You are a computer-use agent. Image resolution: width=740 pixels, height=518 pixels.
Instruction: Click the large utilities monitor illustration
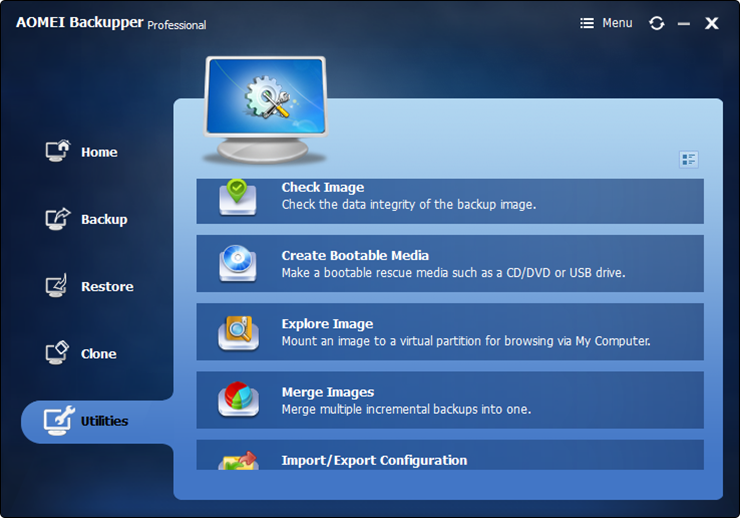click(266, 109)
